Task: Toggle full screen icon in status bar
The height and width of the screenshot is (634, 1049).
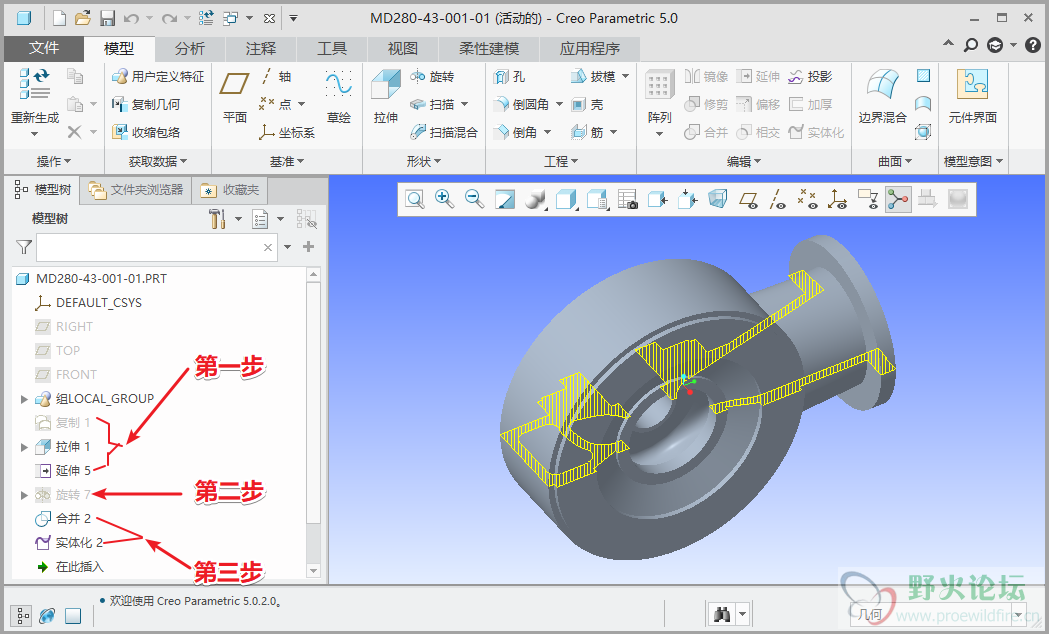Action: click(73, 615)
